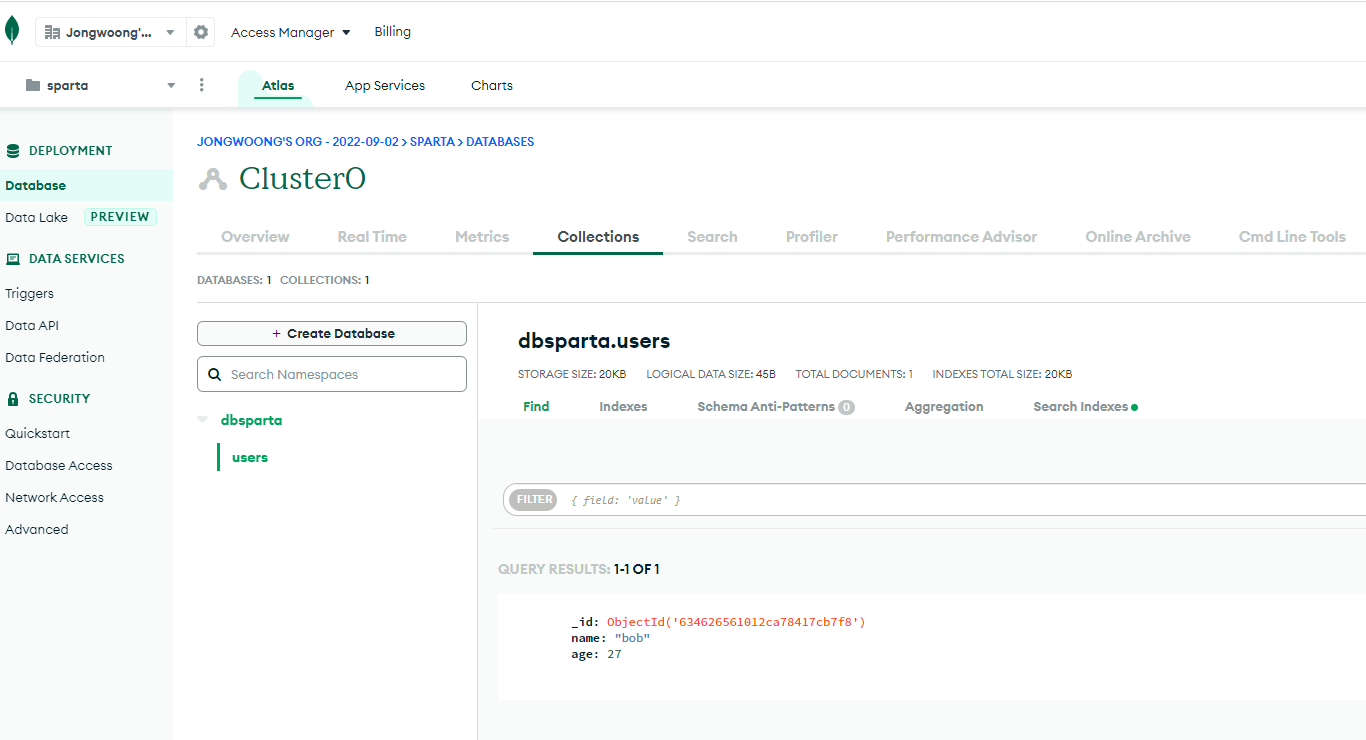1366x740 pixels.
Task: Open Quickstart in the sidebar
Action: (37, 434)
